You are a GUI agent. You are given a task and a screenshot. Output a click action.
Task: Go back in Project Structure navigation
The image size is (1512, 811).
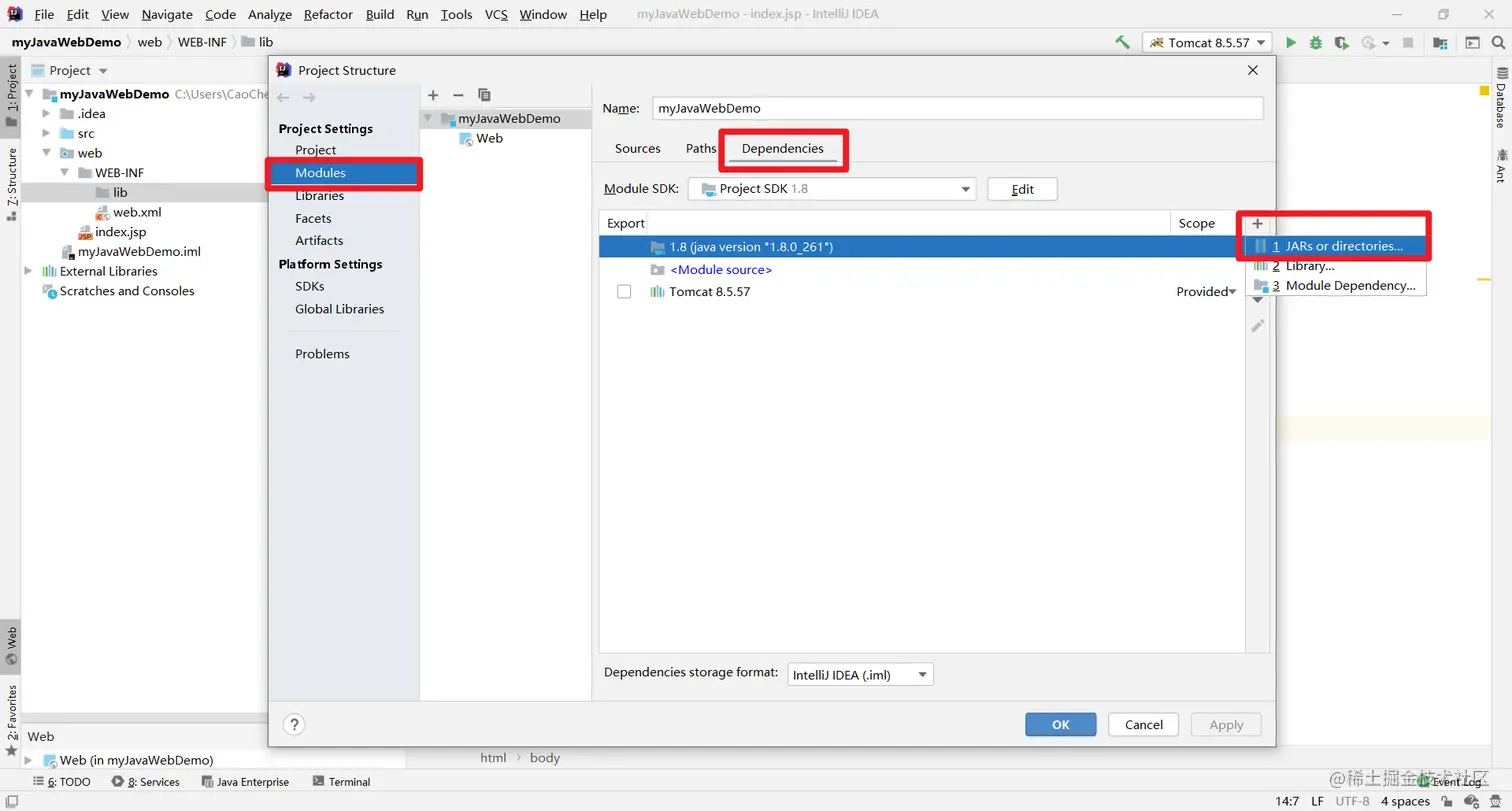pos(283,97)
